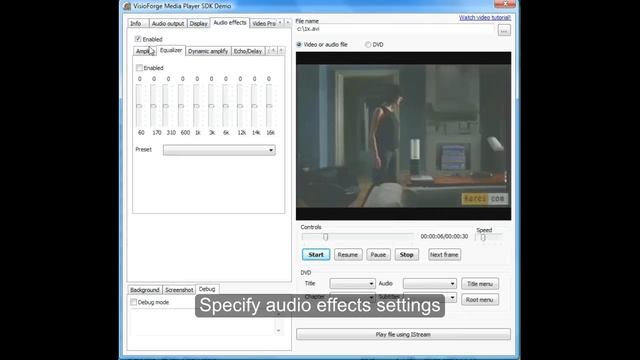Open the DVD Audio dropdown
The width and height of the screenshot is (640, 360).
pos(429,283)
